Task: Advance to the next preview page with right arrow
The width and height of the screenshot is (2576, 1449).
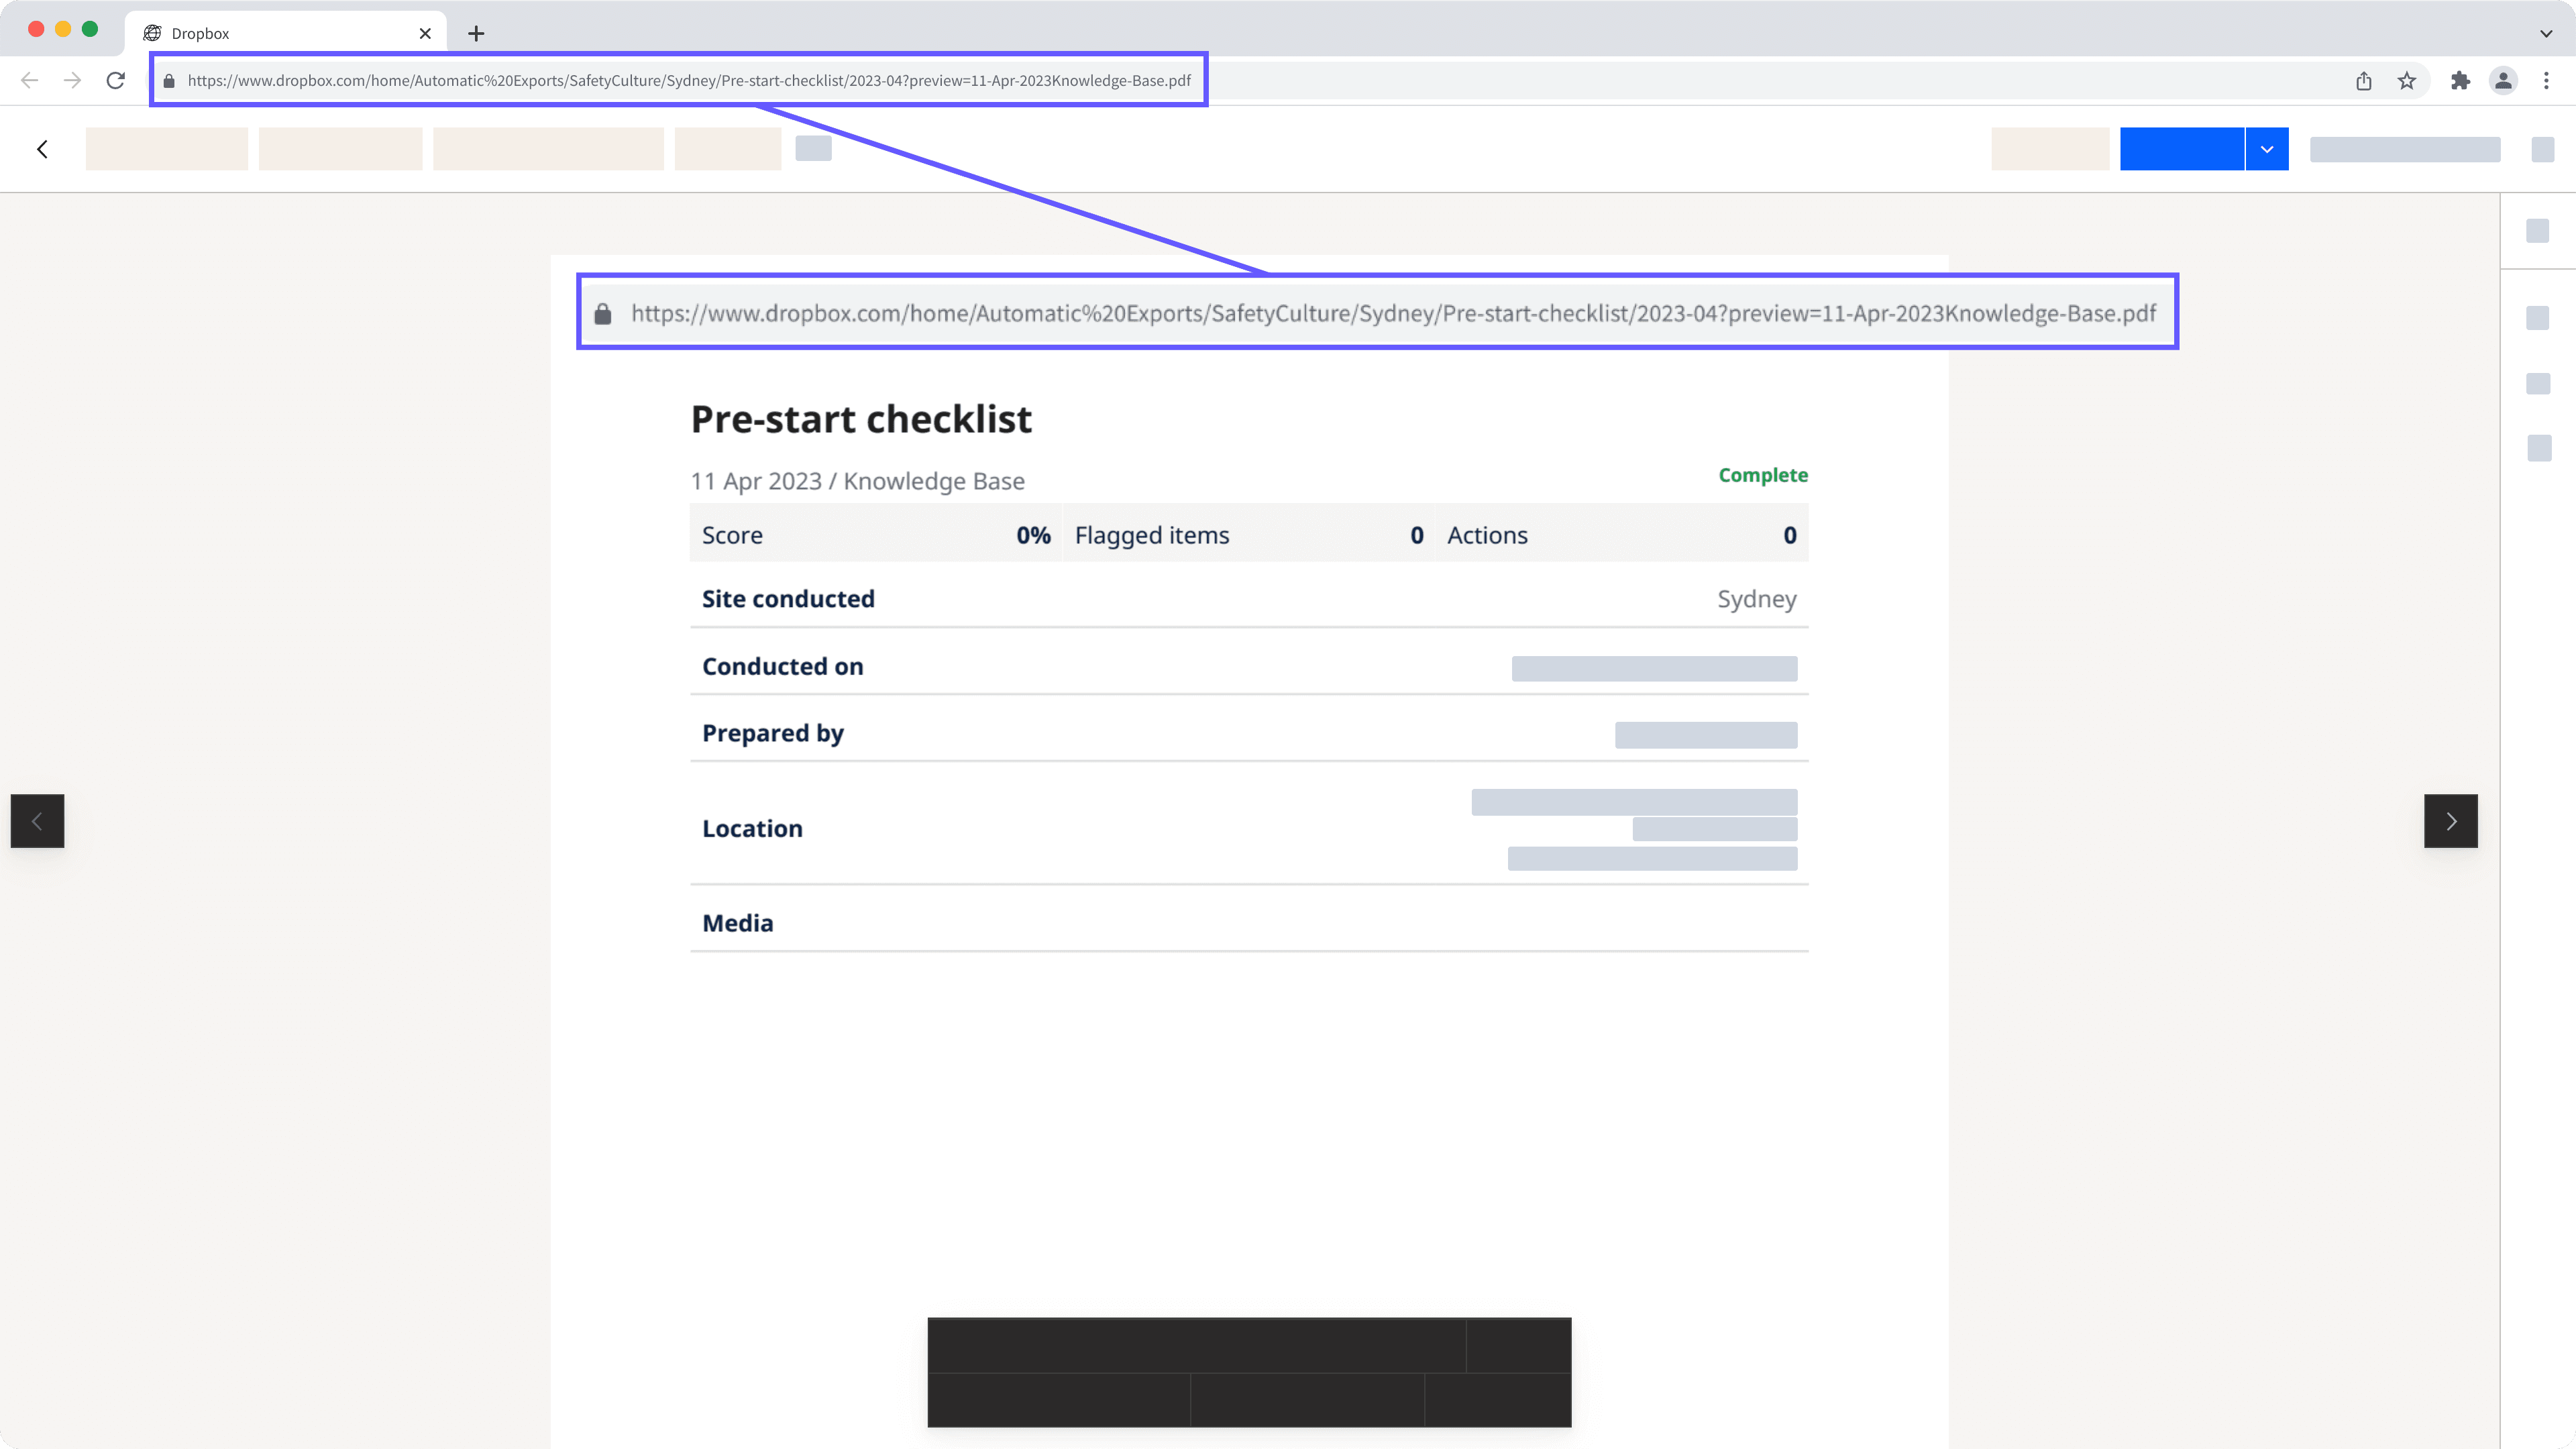Action: (2450, 821)
